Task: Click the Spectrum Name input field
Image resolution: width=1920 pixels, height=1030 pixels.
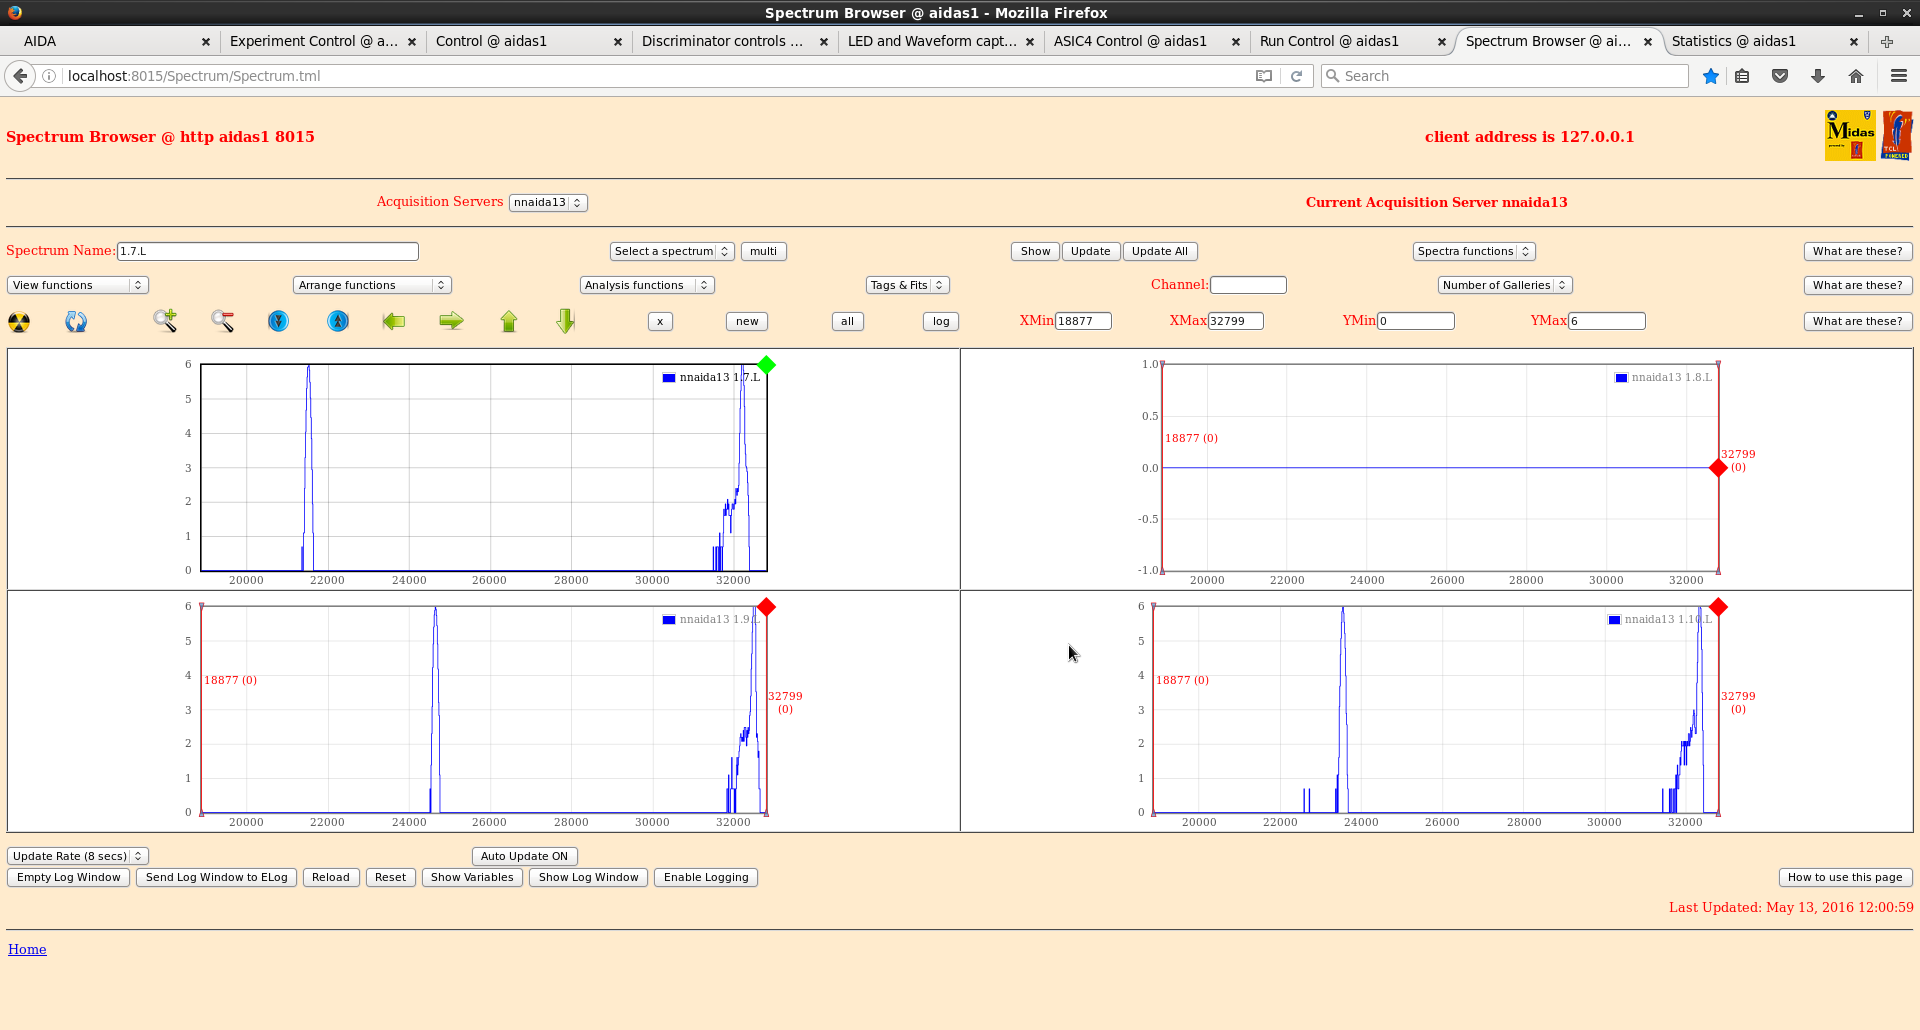Action: (x=268, y=252)
